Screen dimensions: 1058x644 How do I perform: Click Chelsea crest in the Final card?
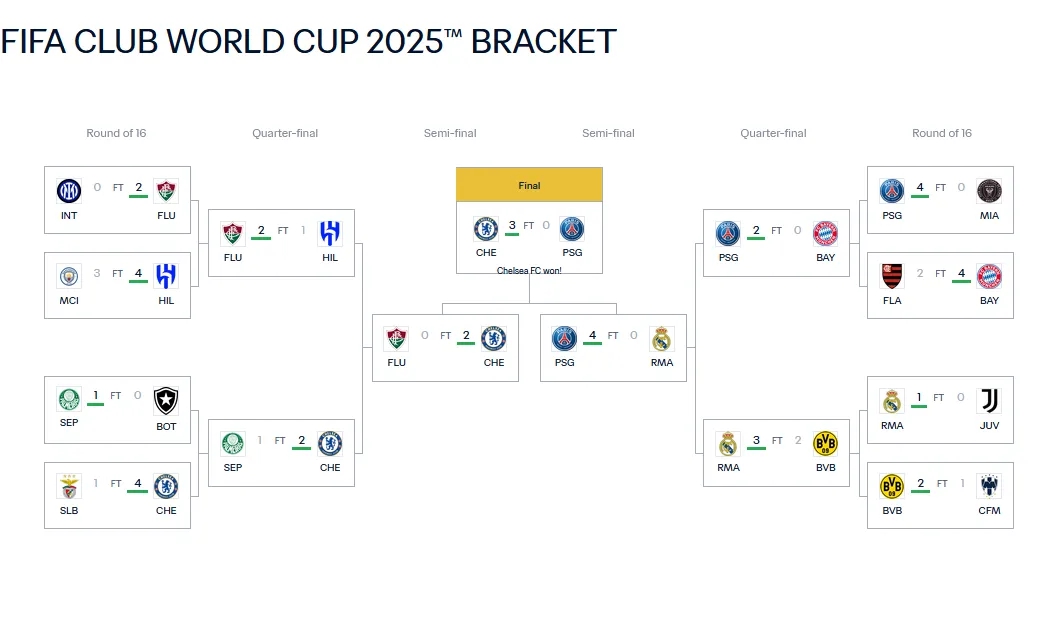[x=486, y=229]
